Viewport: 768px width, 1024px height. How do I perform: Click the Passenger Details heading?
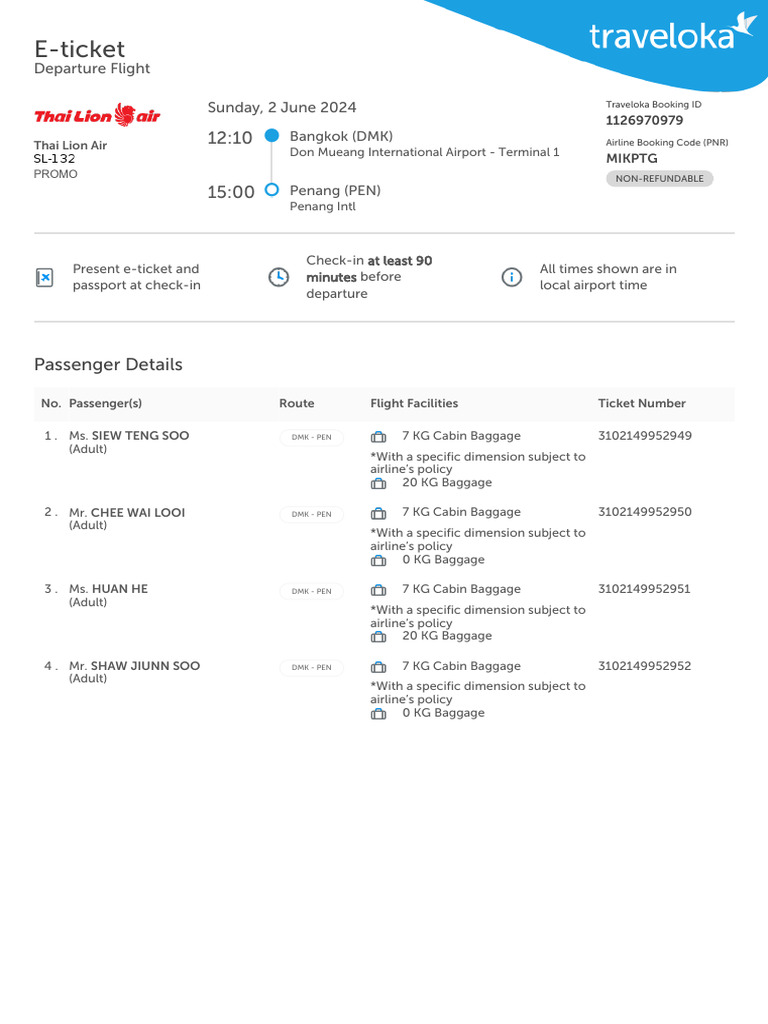[x=108, y=365]
